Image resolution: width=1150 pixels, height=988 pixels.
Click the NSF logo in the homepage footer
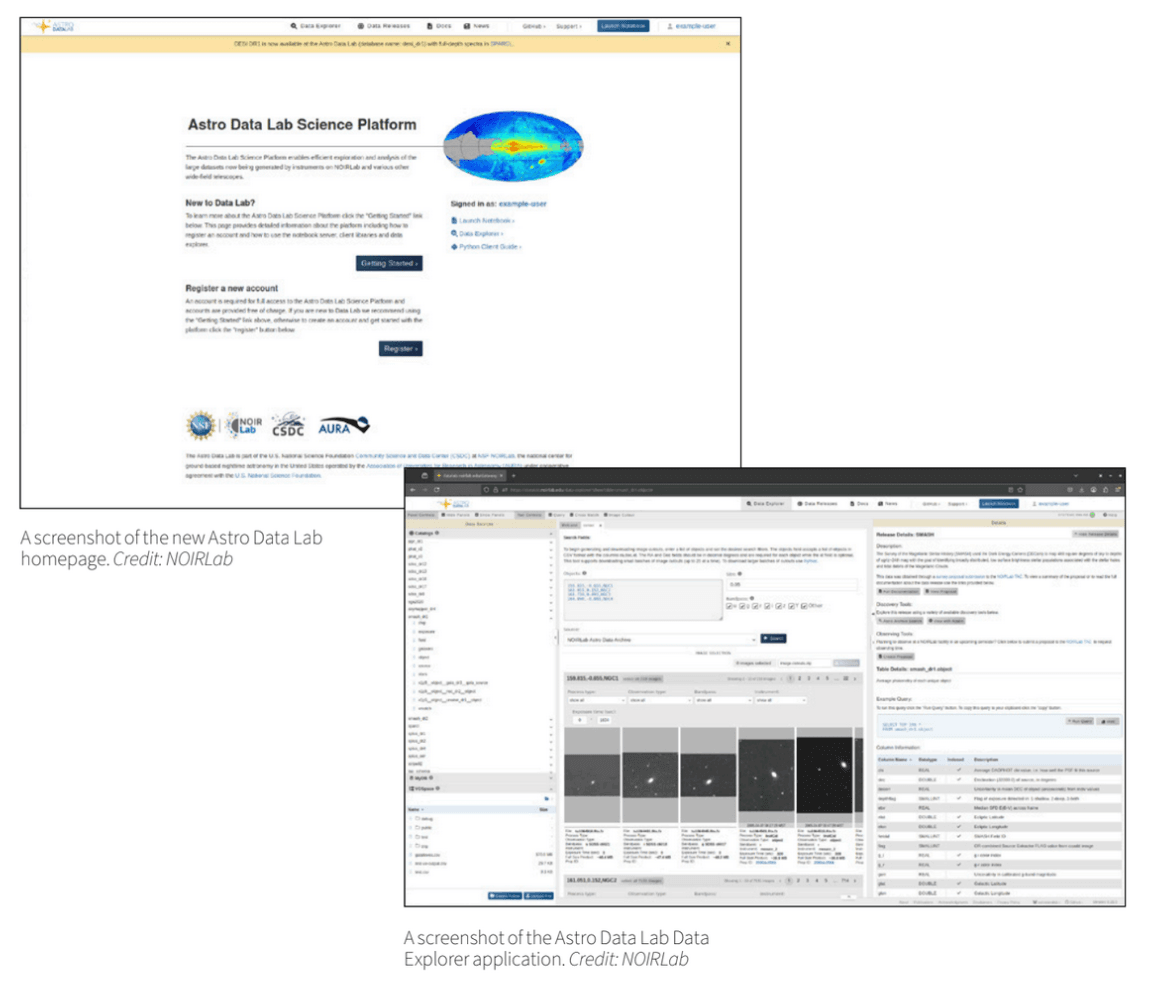[x=200, y=425]
